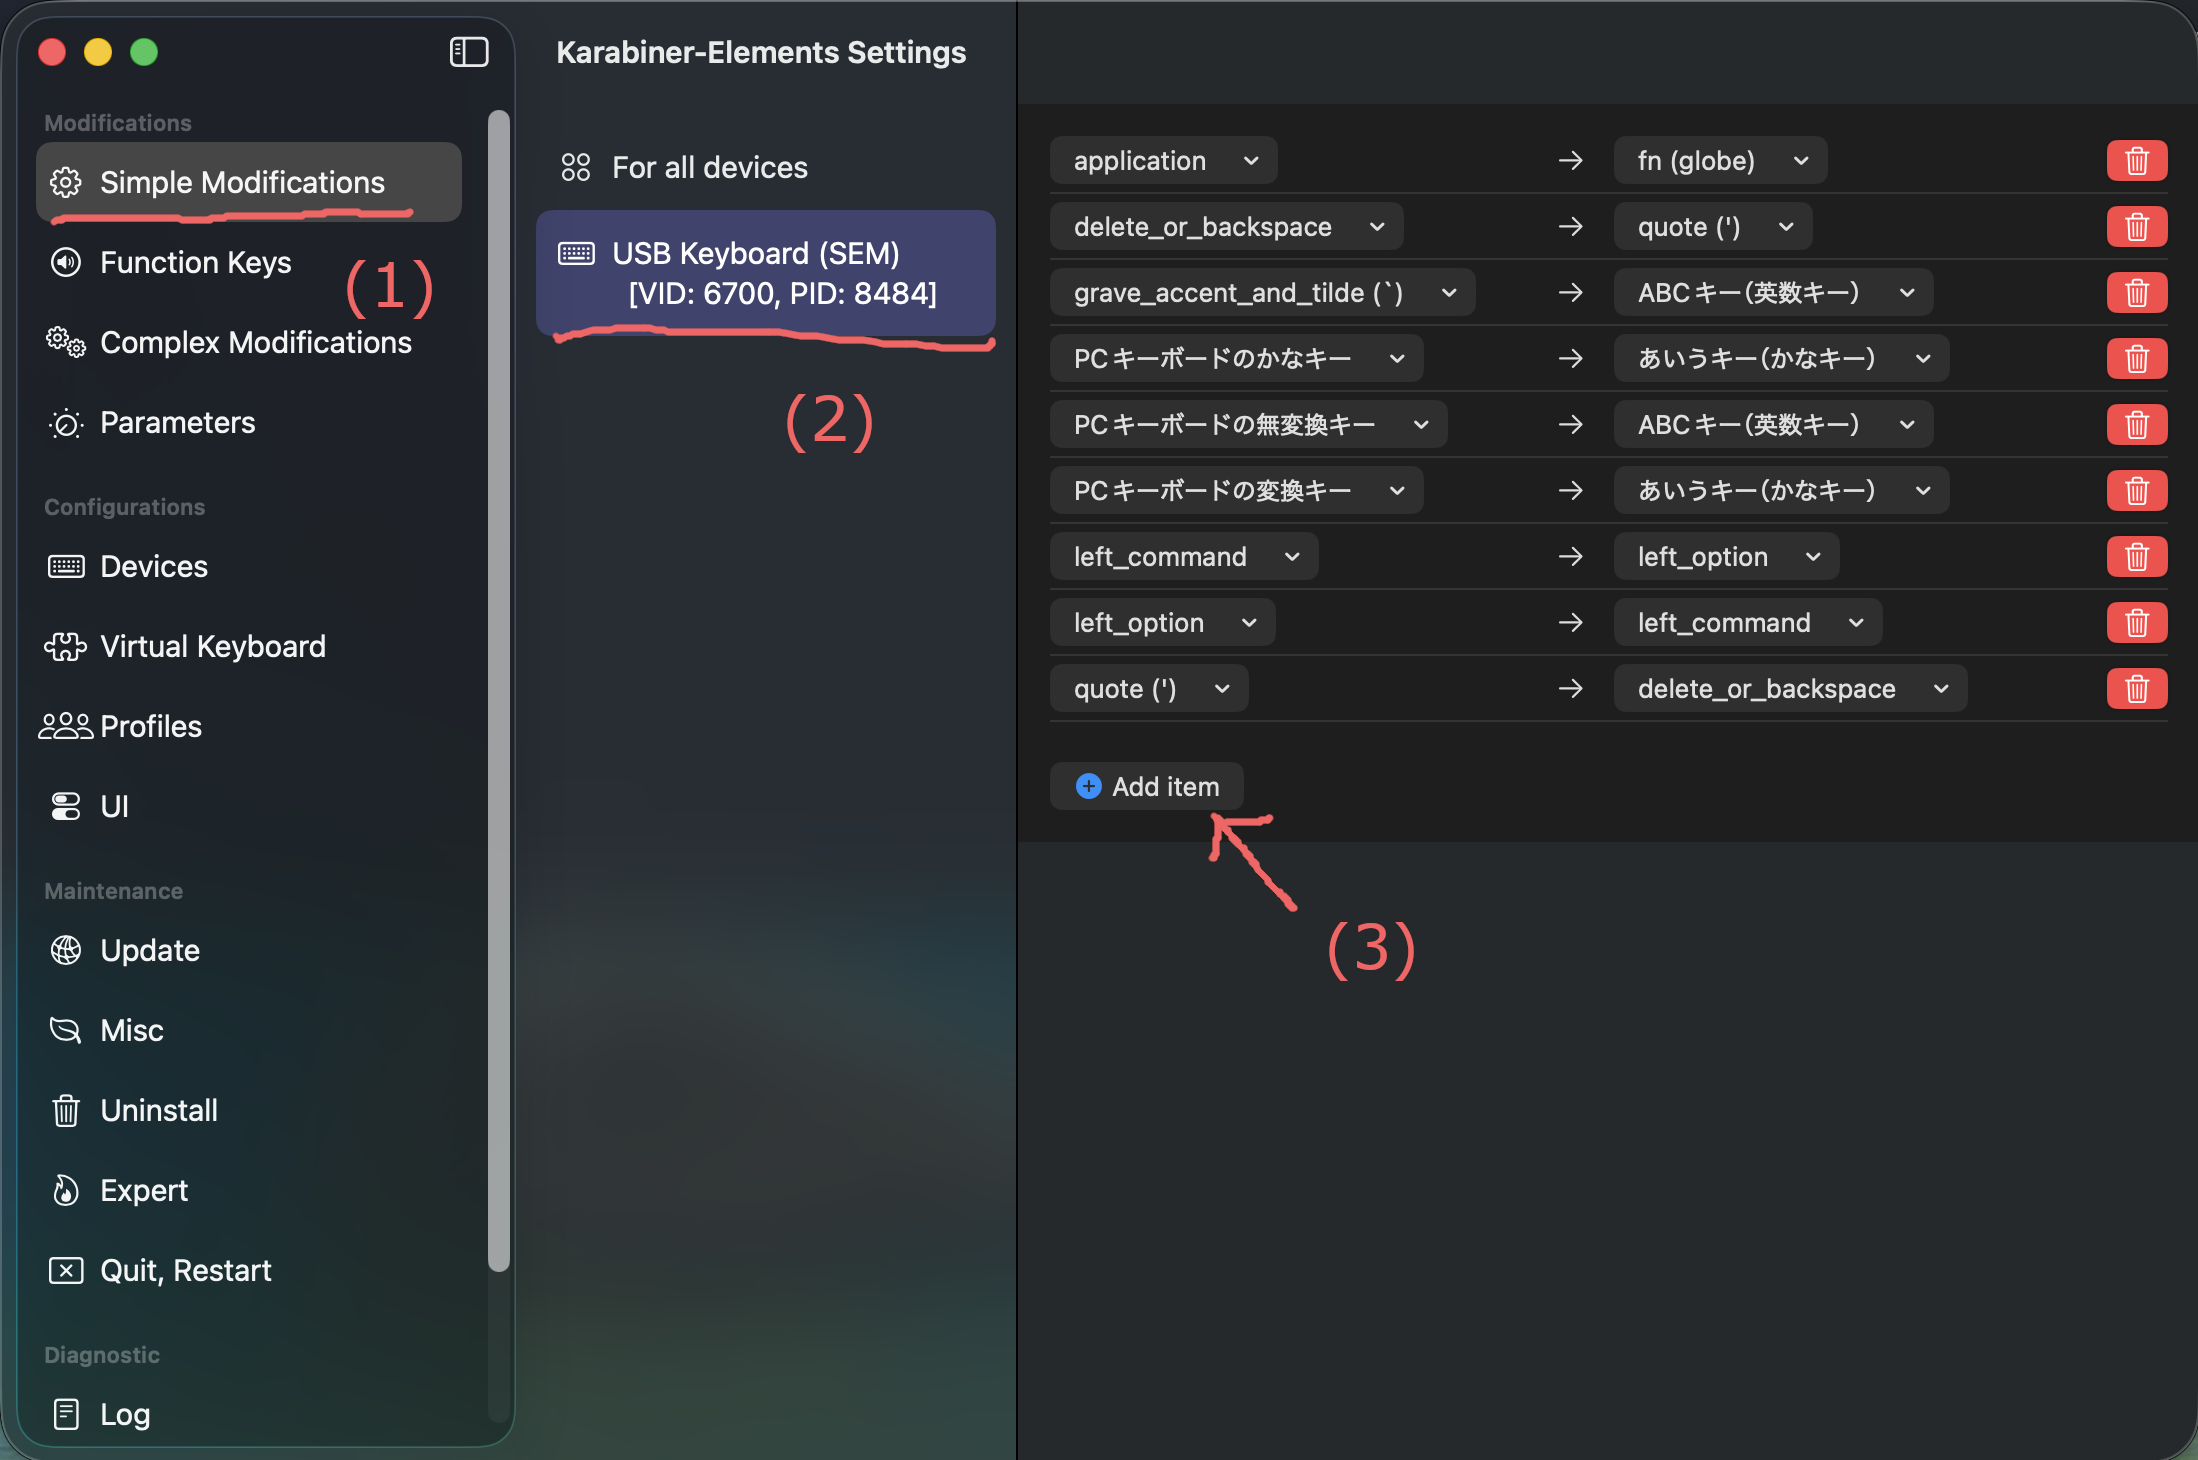Select For all devices

point(766,167)
